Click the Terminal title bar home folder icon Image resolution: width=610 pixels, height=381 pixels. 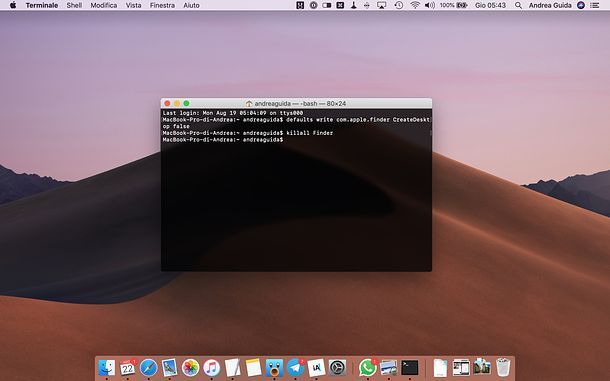pyautogui.click(x=249, y=103)
